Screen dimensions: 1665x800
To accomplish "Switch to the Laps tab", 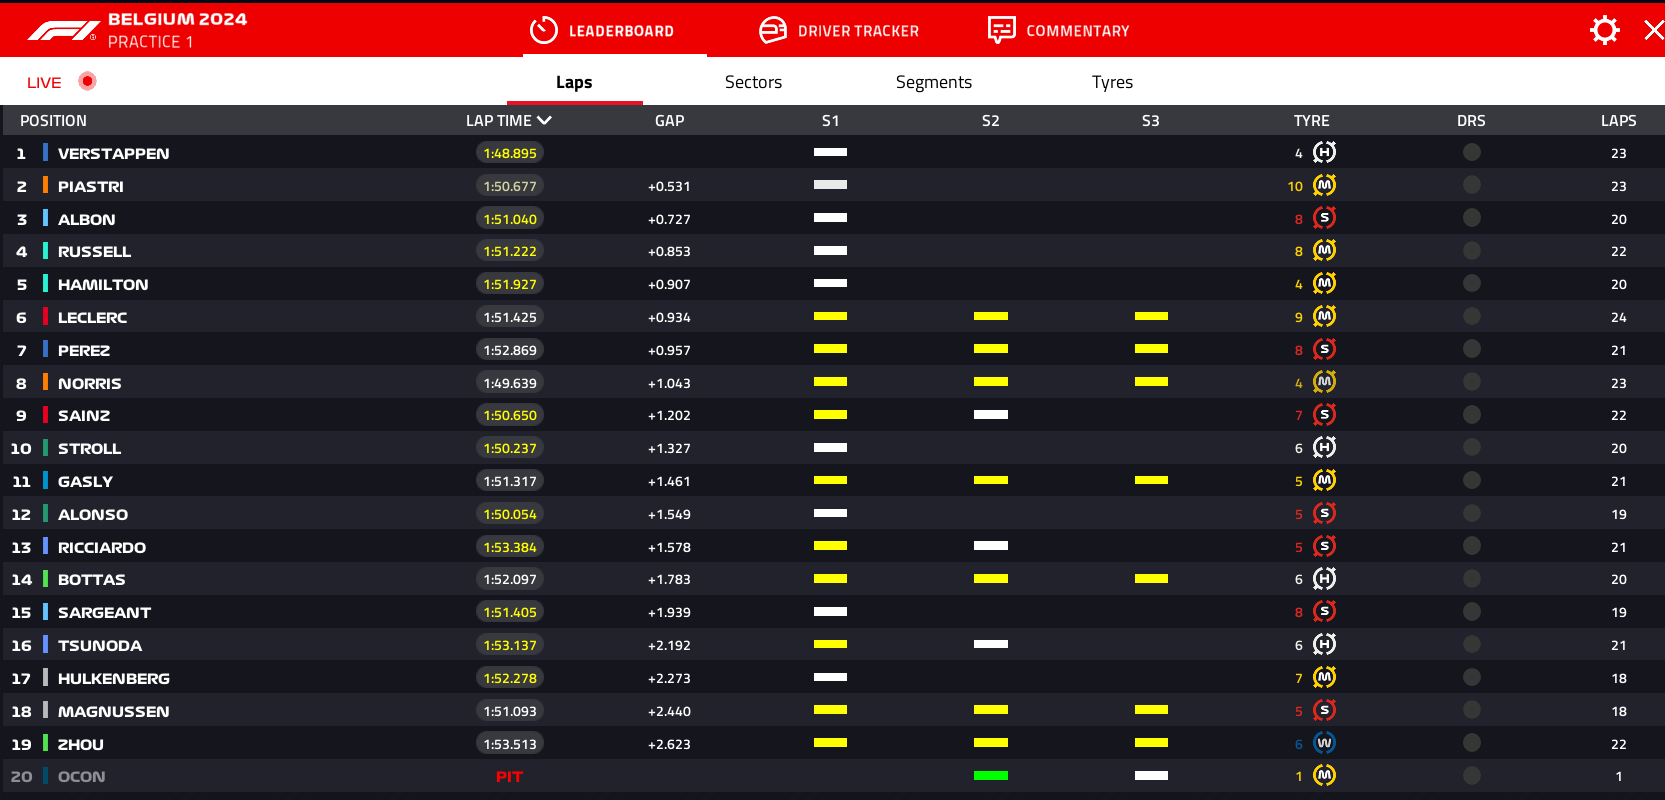I will pos(574,82).
